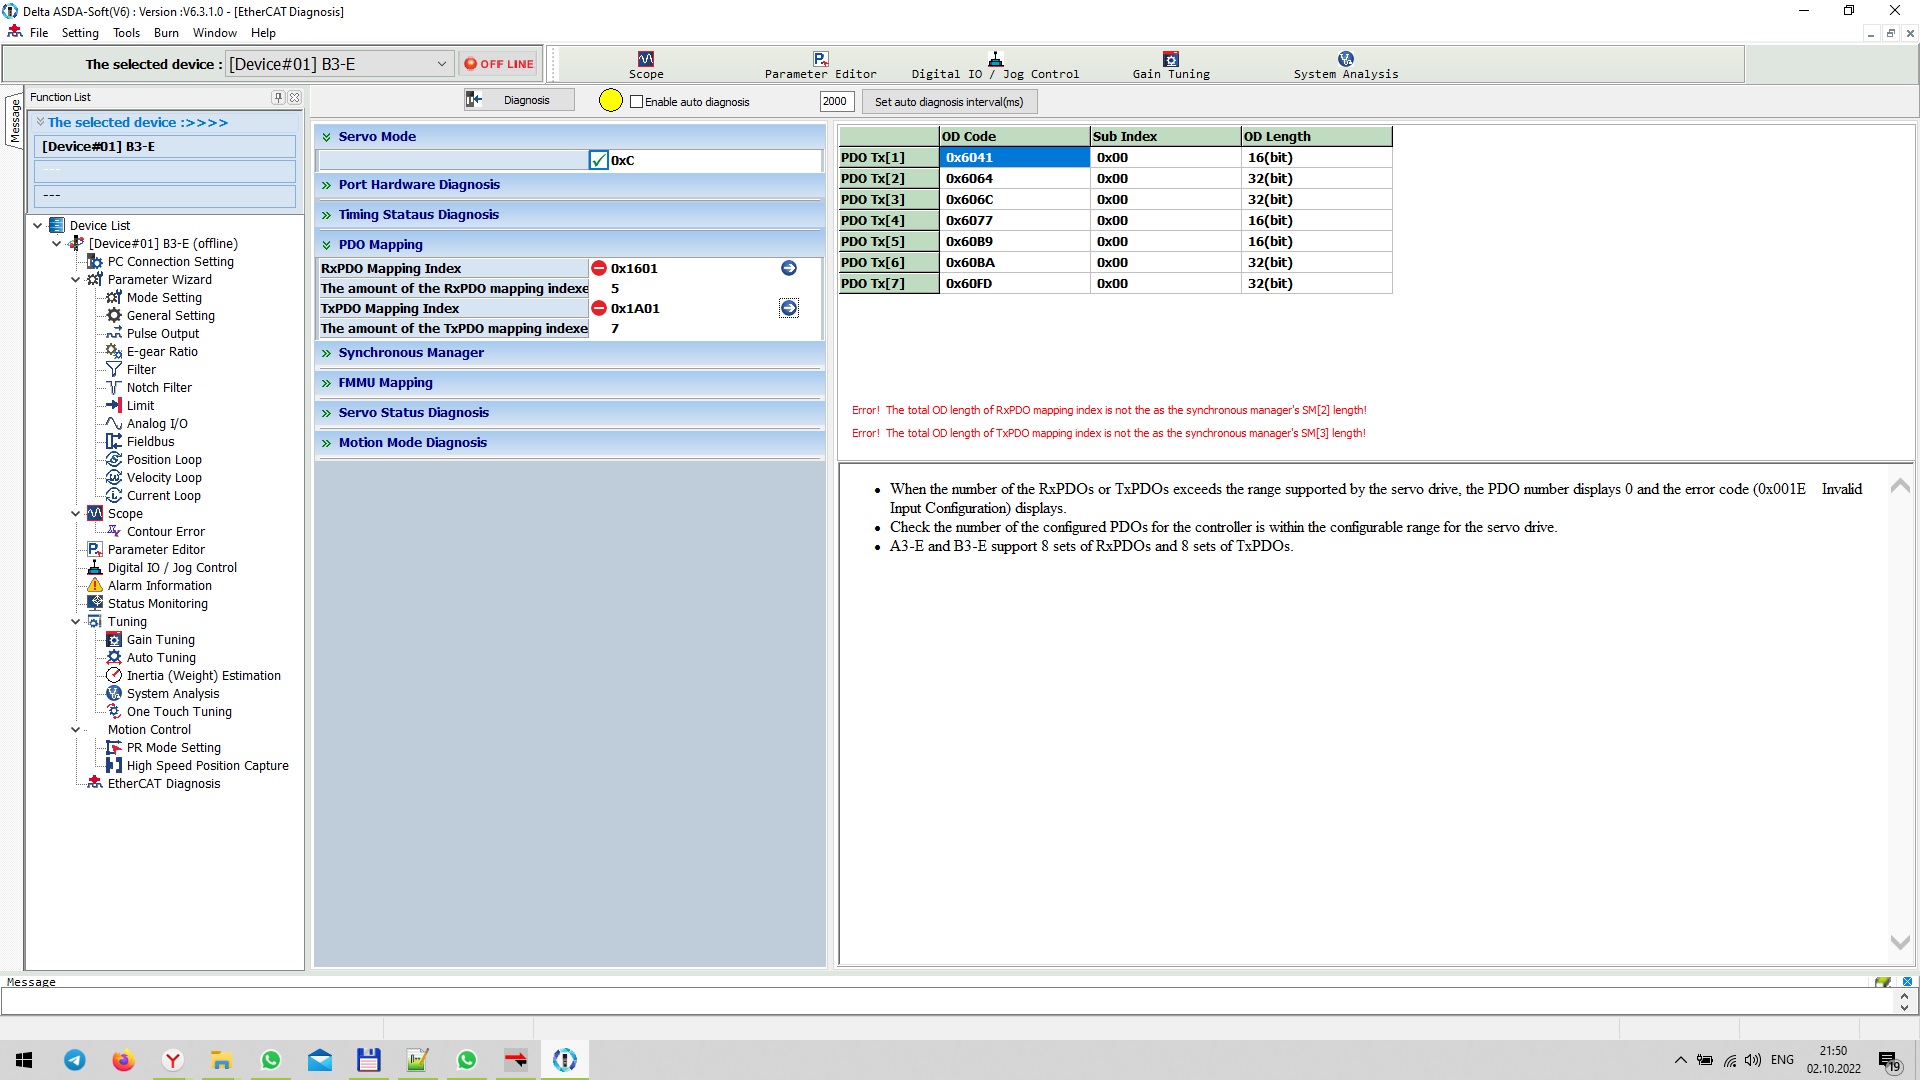The image size is (1920, 1080).
Task: Select [Device#01] B3-E in selected device list
Action: [x=165, y=147]
